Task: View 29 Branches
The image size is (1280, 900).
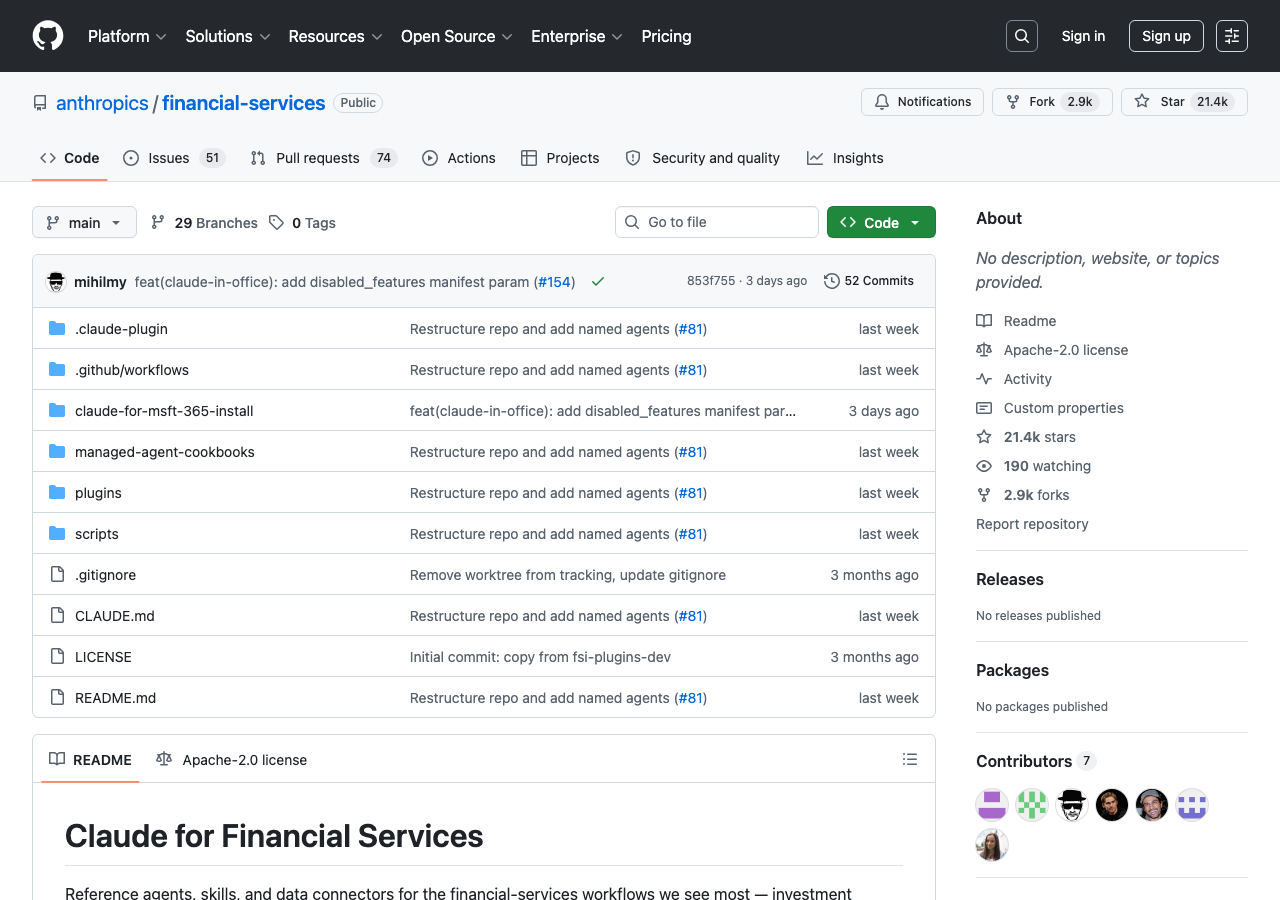Action: [x=204, y=222]
